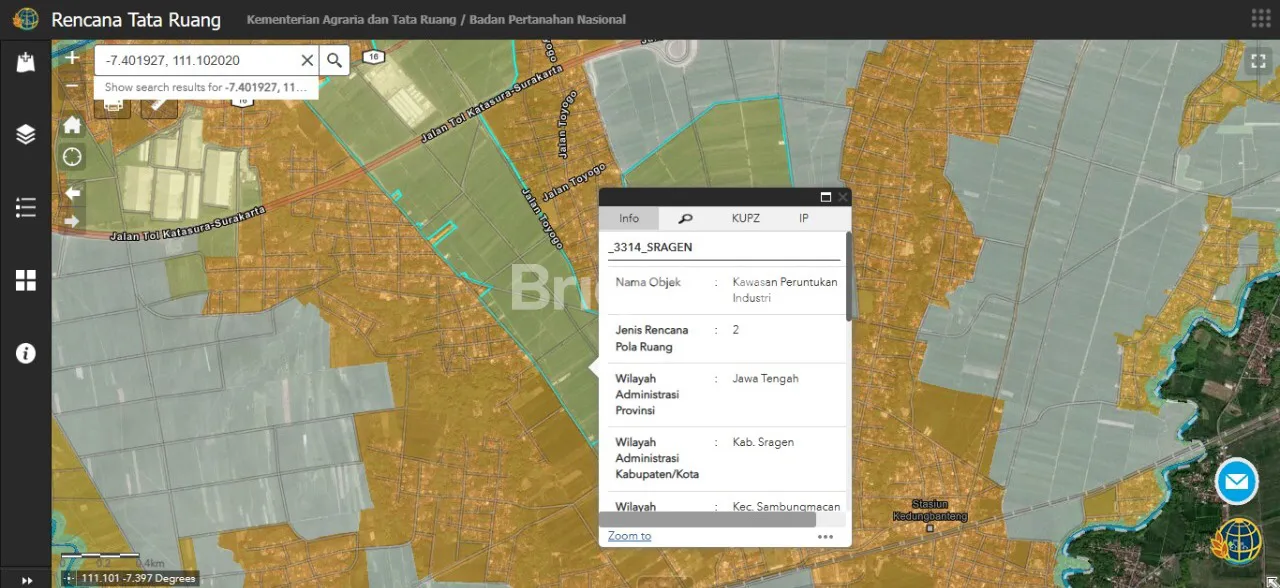Open the Legend list widget
Viewport: 1280px width, 588px height.
(25, 207)
